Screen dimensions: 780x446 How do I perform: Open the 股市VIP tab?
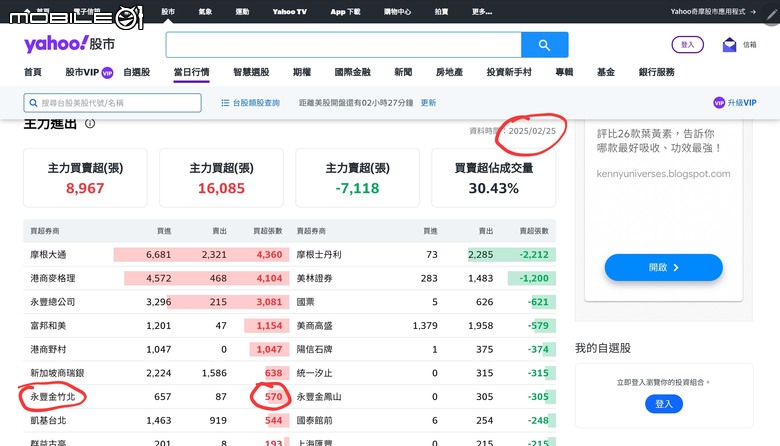[x=83, y=72]
